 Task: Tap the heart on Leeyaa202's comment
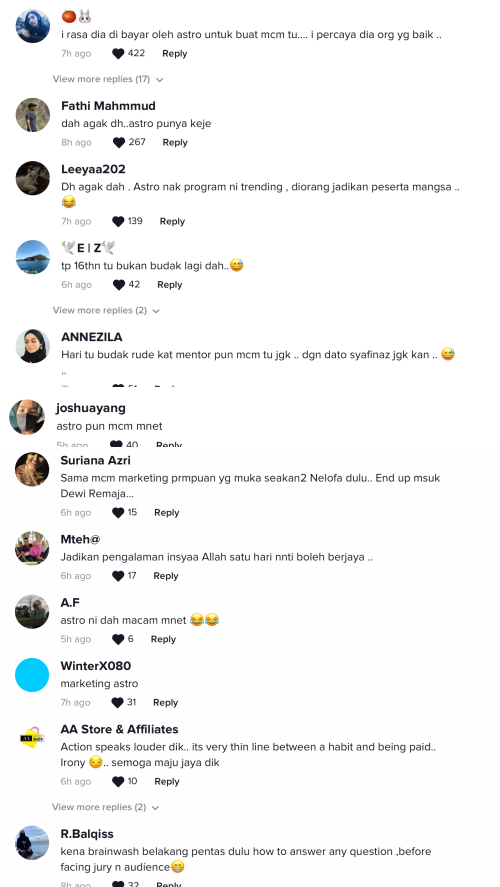click(118, 222)
